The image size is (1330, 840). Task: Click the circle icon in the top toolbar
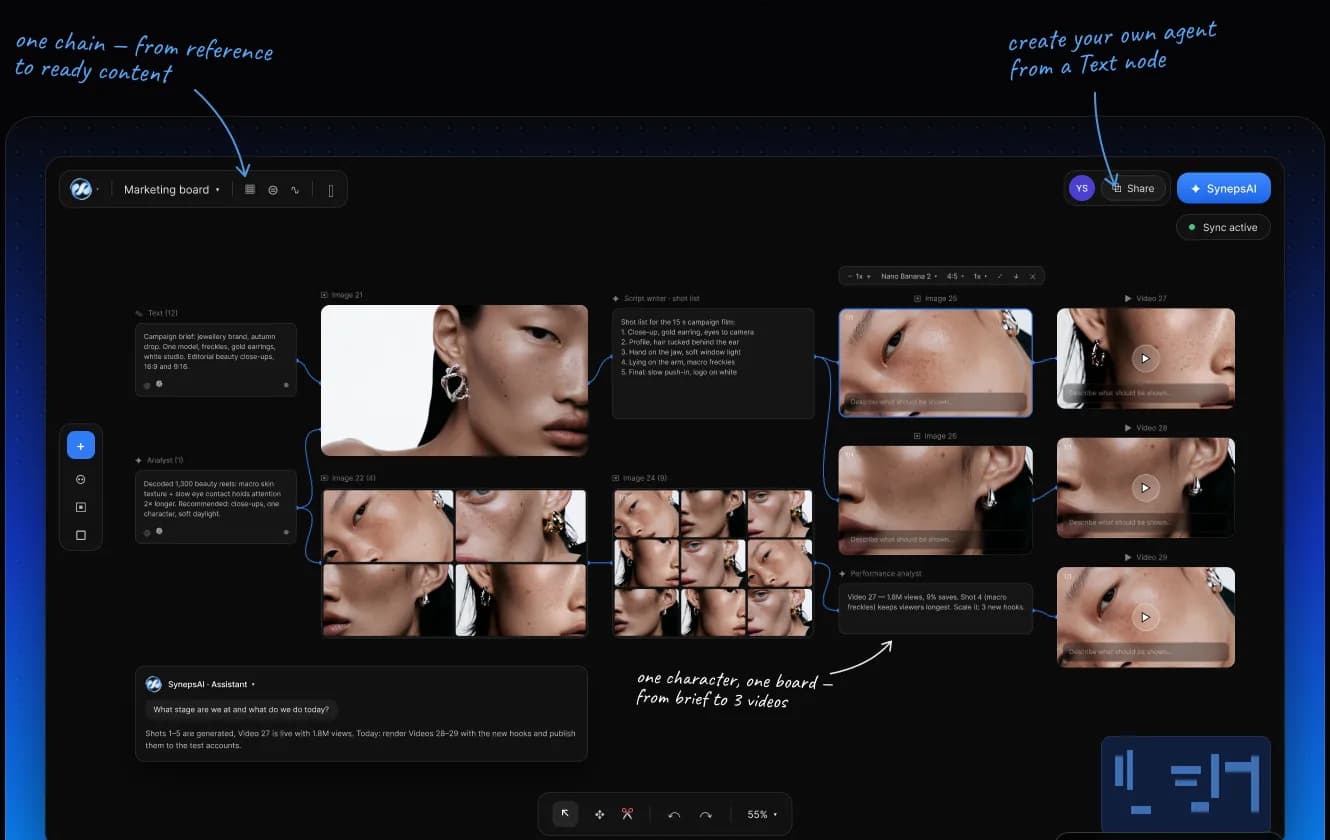[x=272, y=189]
